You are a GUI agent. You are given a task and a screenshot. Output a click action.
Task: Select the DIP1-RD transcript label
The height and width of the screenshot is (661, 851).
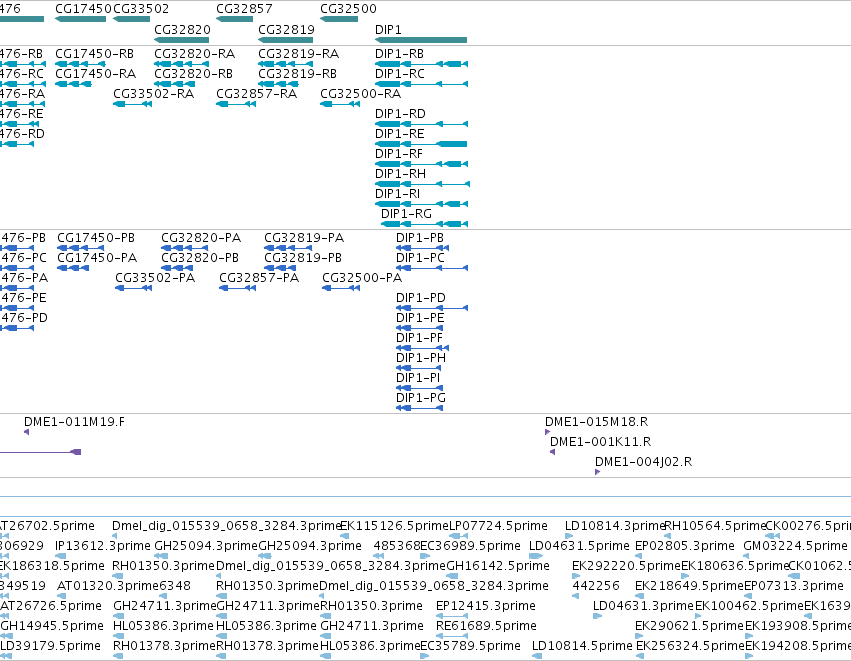[401, 114]
